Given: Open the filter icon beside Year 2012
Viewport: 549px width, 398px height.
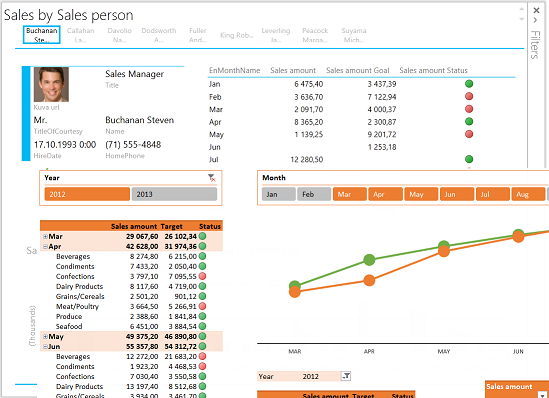Looking at the screenshot, I should [346, 376].
